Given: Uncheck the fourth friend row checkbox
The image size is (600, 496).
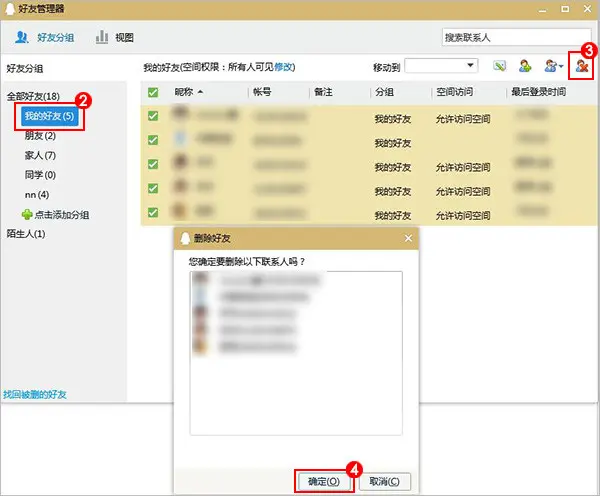Looking at the screenshot, I should (x=153, y=188).
